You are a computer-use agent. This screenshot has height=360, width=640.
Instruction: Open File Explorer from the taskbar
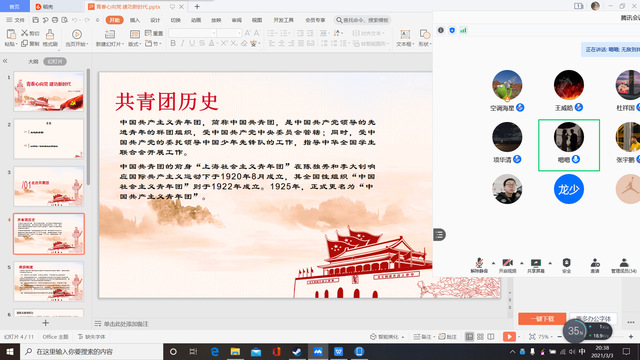pos(235,351)
